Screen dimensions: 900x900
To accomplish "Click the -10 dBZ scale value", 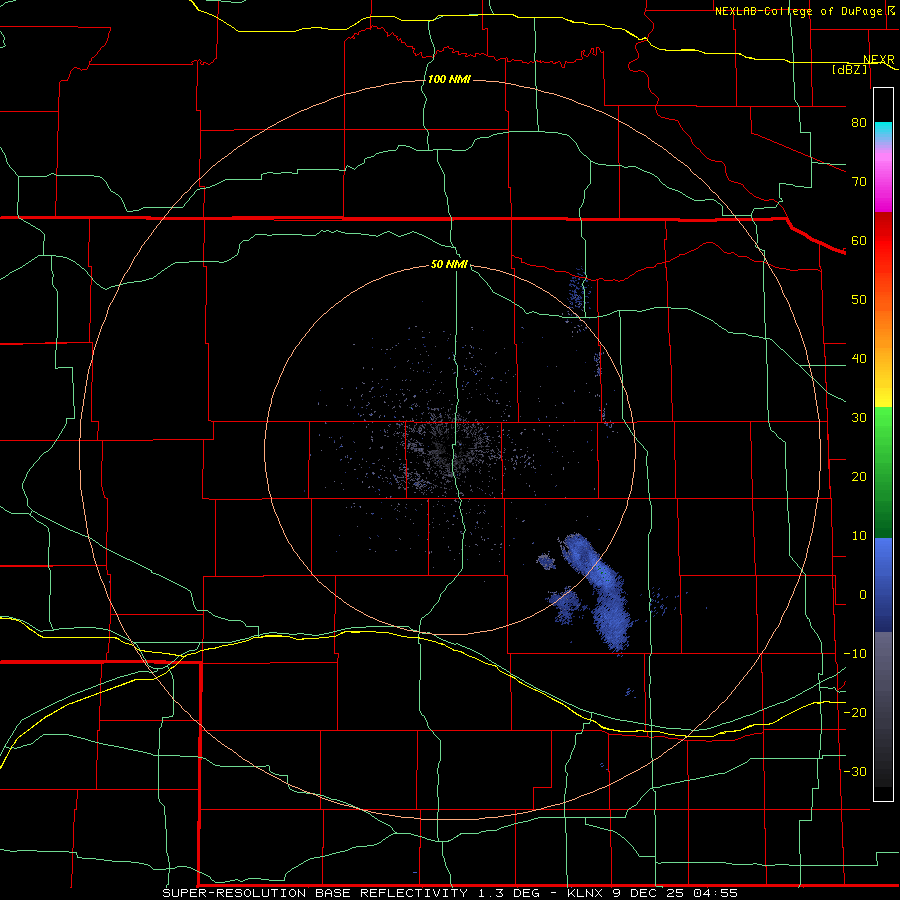I will point(855,654).
